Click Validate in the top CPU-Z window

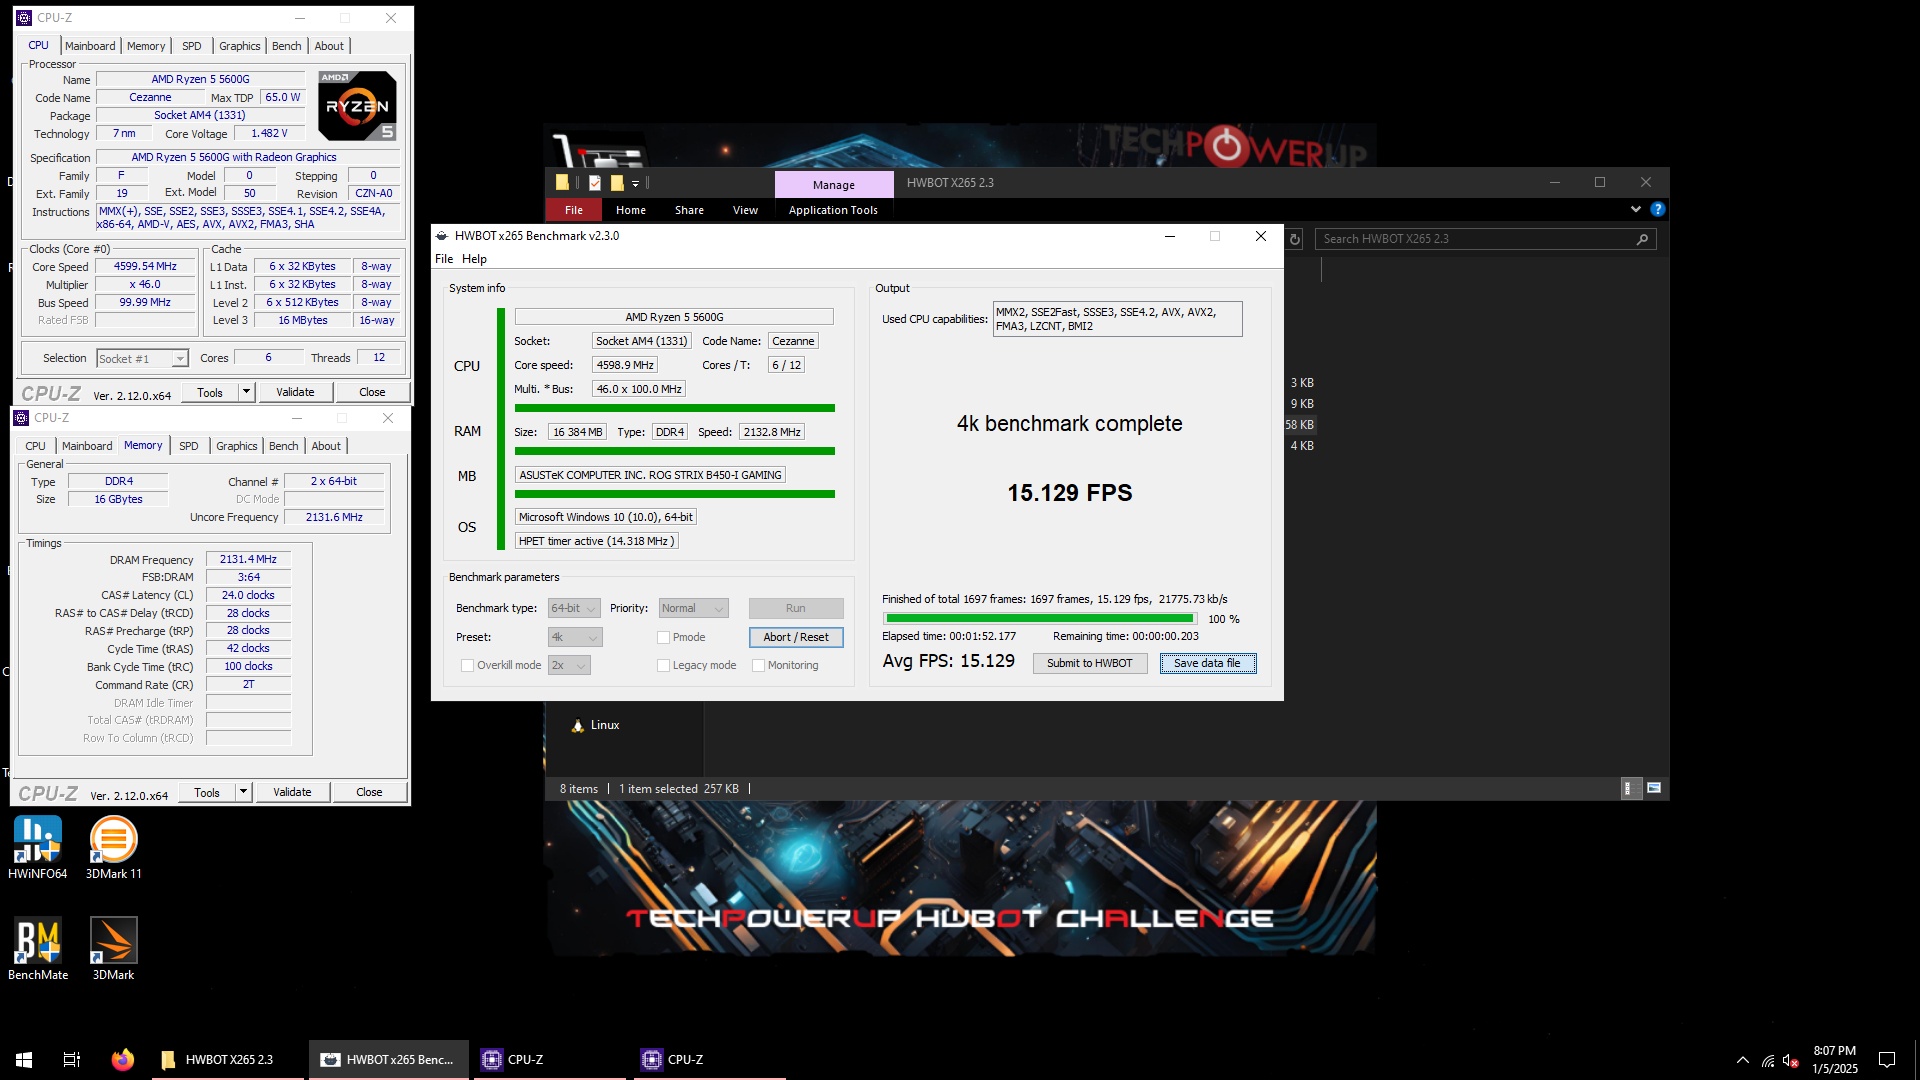(295, 392)
